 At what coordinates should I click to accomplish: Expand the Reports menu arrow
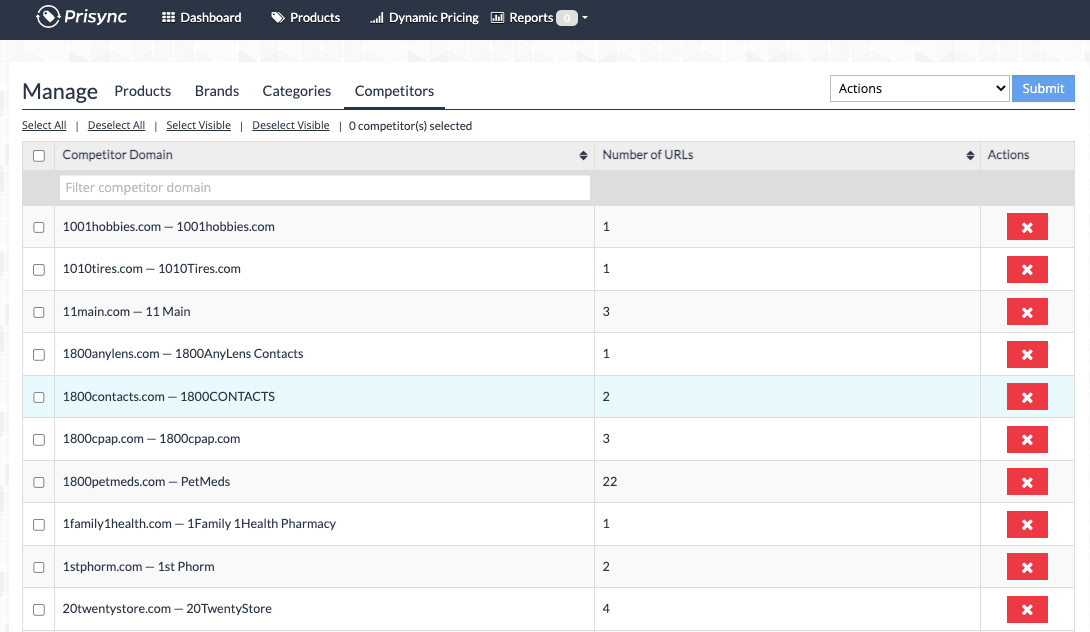coord(585,17)
